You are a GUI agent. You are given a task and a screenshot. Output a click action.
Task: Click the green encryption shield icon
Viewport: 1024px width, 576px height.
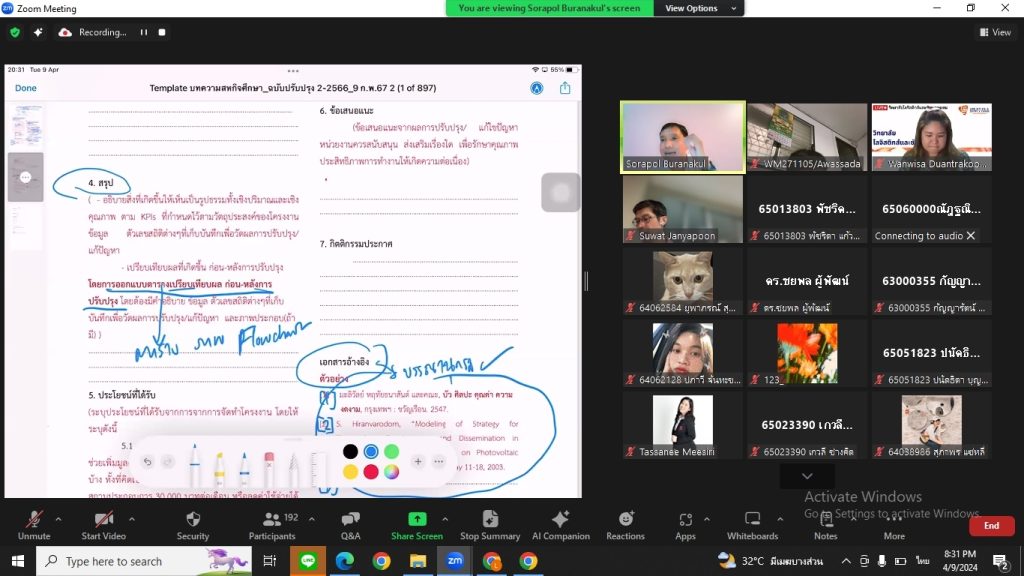tap(15, 32)
